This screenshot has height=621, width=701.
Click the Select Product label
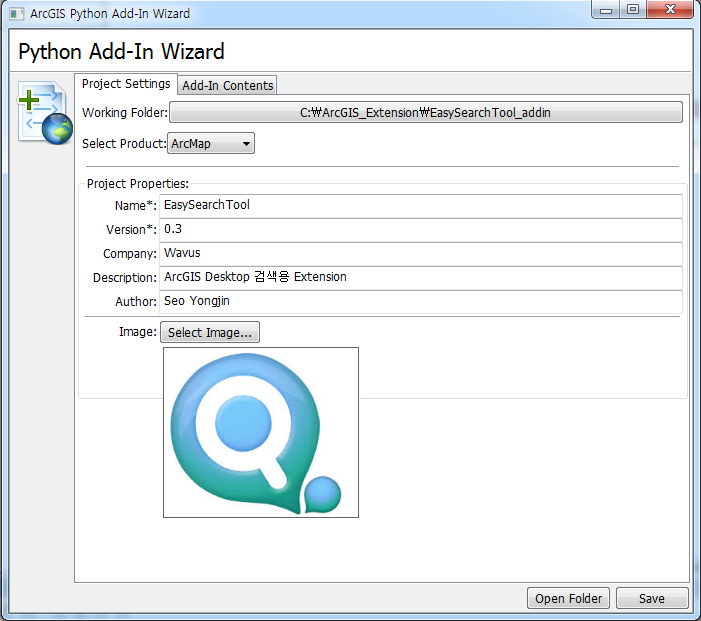coord(124,144)
